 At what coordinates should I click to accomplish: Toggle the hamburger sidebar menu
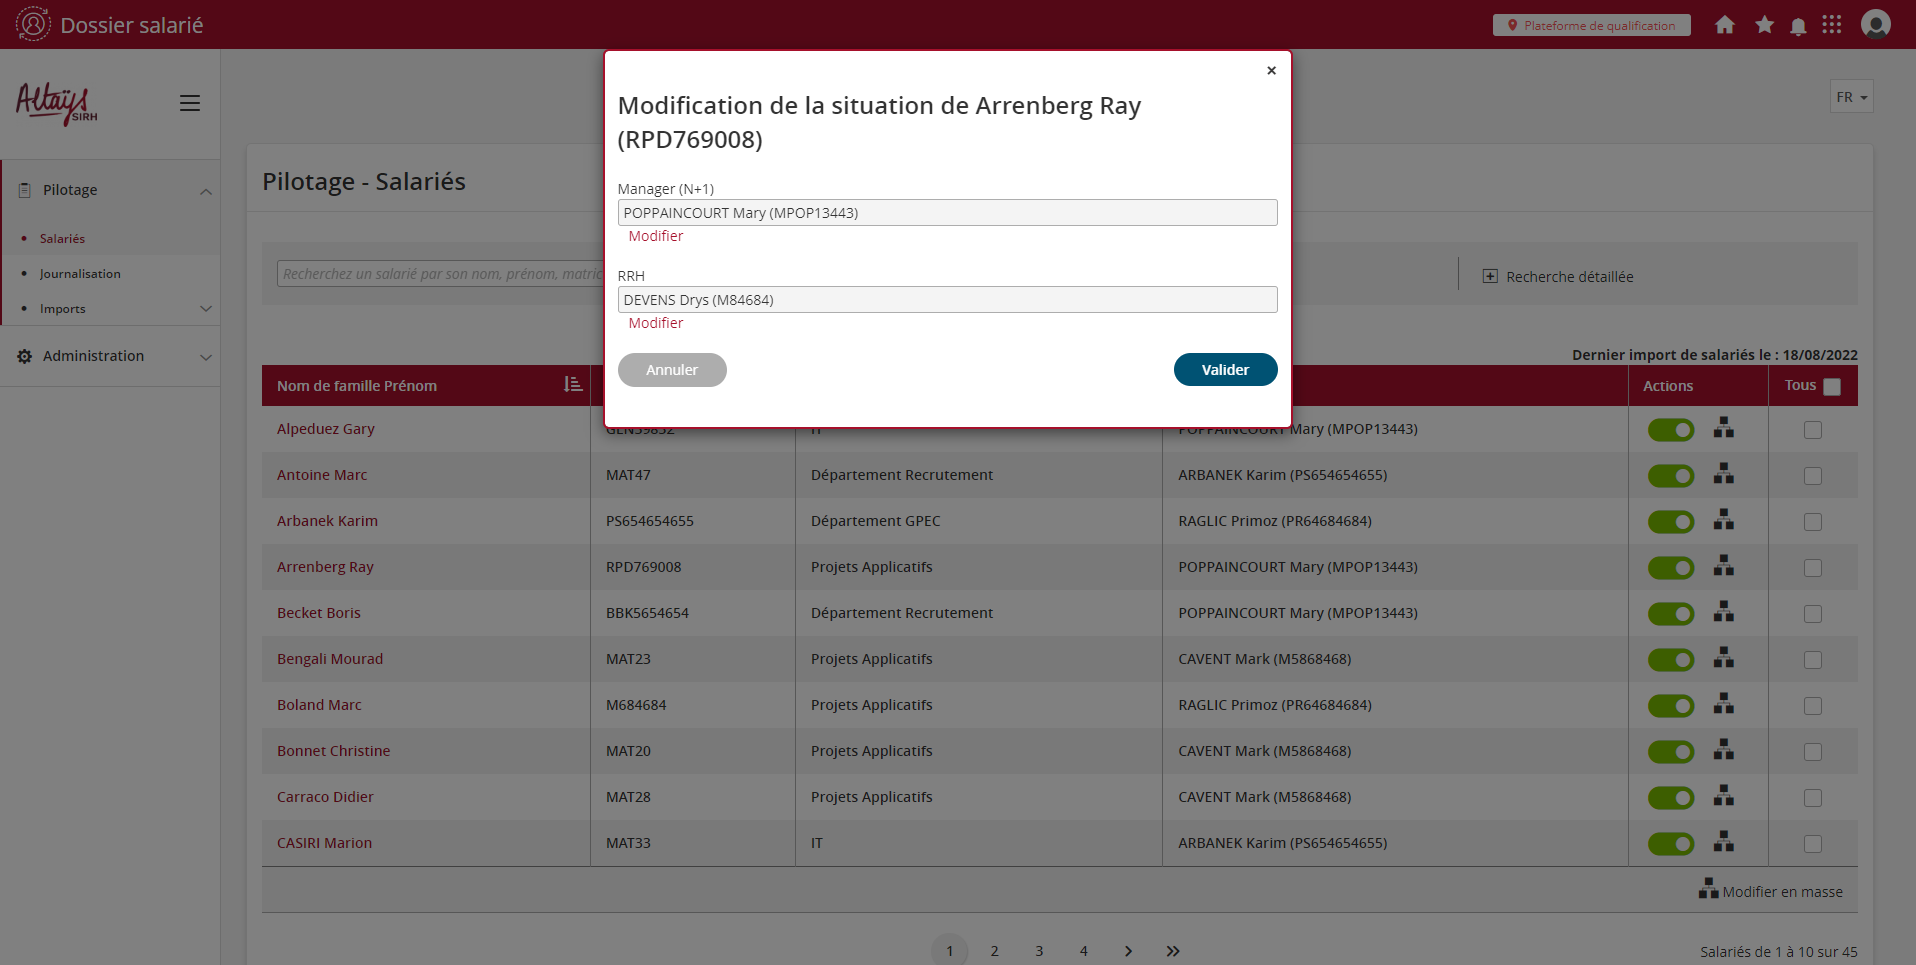pos(190,103)
